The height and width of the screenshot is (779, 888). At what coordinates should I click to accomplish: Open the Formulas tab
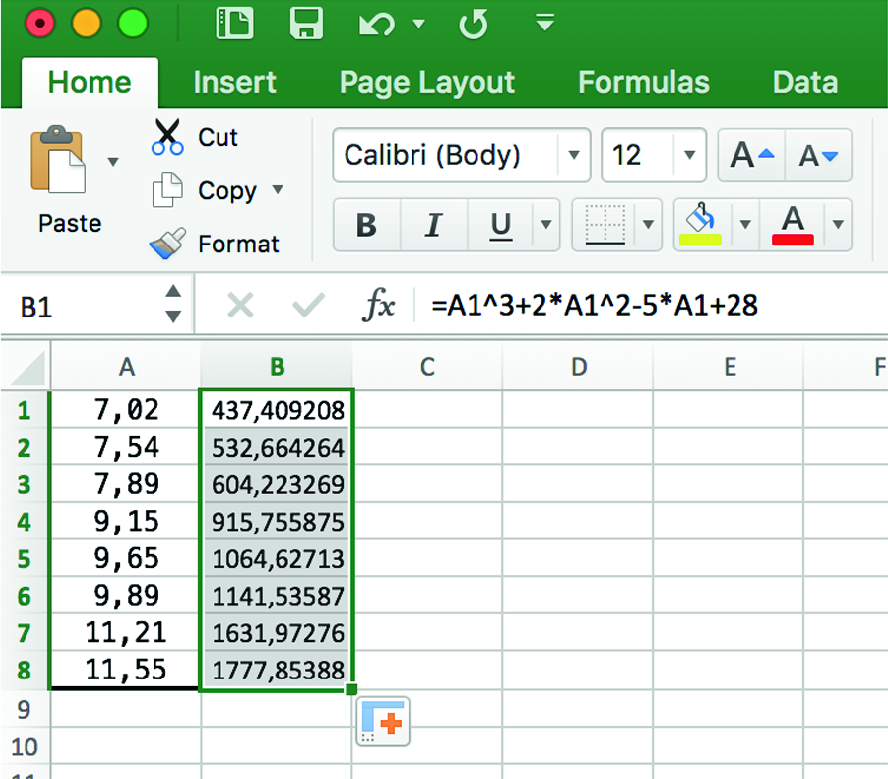(x=644, y=83)
